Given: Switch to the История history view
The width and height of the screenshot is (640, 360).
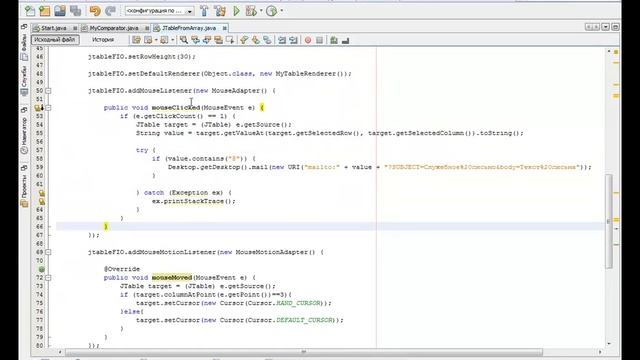Looking at the screenshot, I should 103,40.
